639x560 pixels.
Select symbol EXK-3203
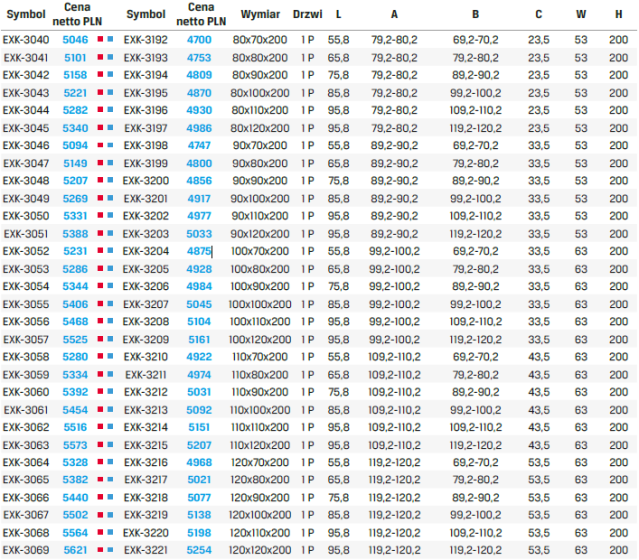point(145,234)
